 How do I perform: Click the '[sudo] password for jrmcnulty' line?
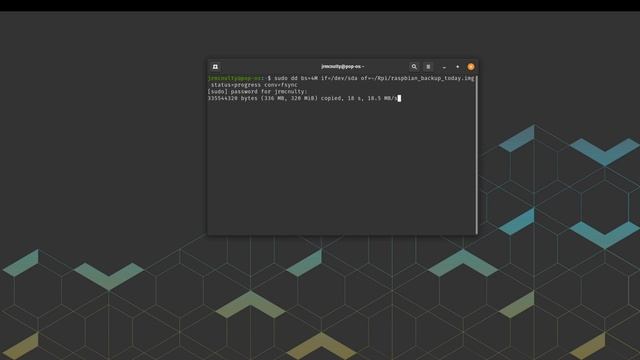pos(258,91)
